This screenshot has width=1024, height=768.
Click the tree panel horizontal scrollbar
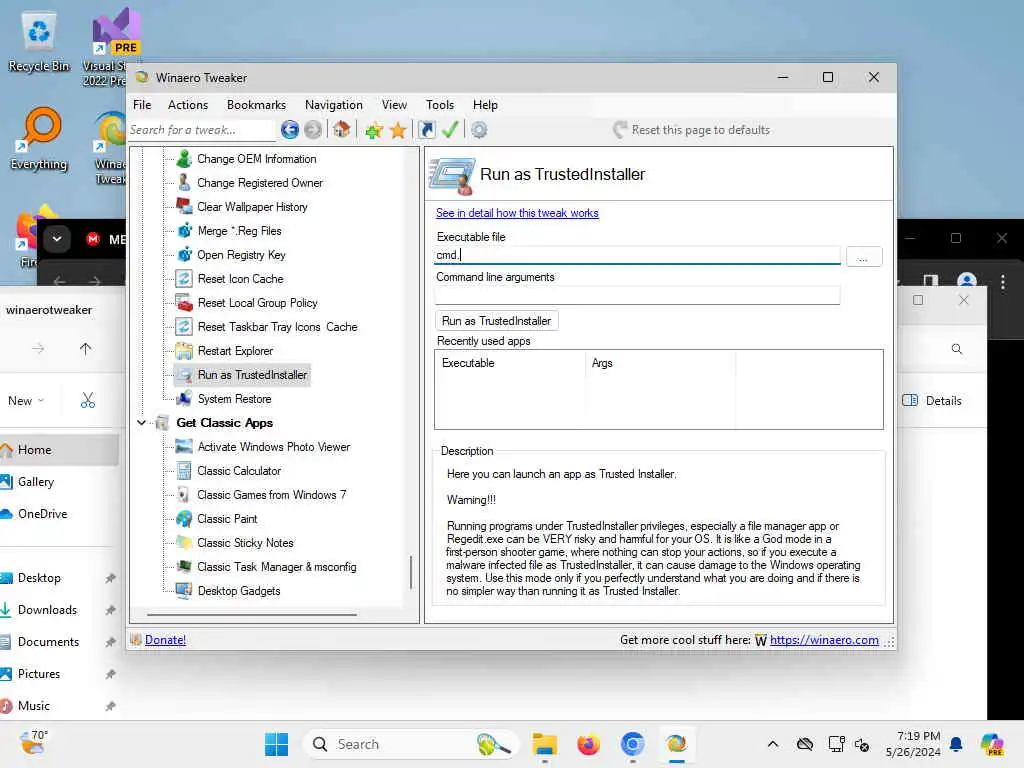pos(252,615)
